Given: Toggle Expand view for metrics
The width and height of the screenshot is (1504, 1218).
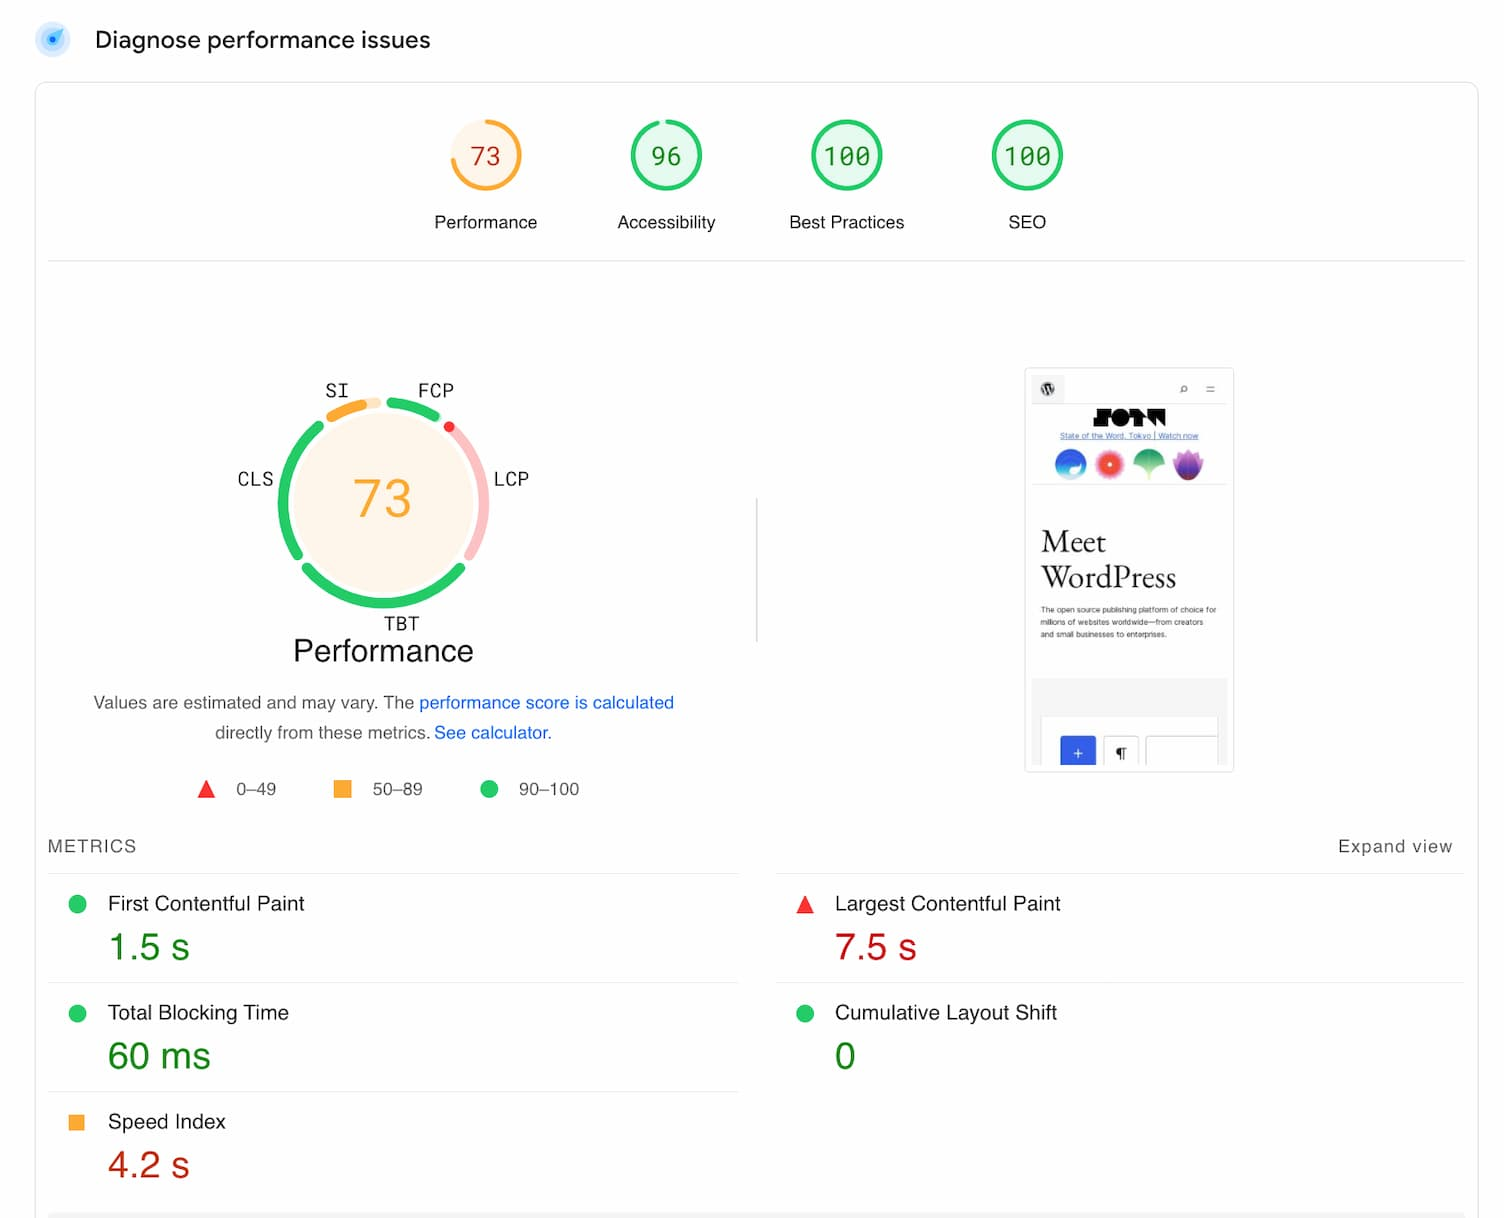Looking at the screenshot, I should click(x=1394, y=846).
